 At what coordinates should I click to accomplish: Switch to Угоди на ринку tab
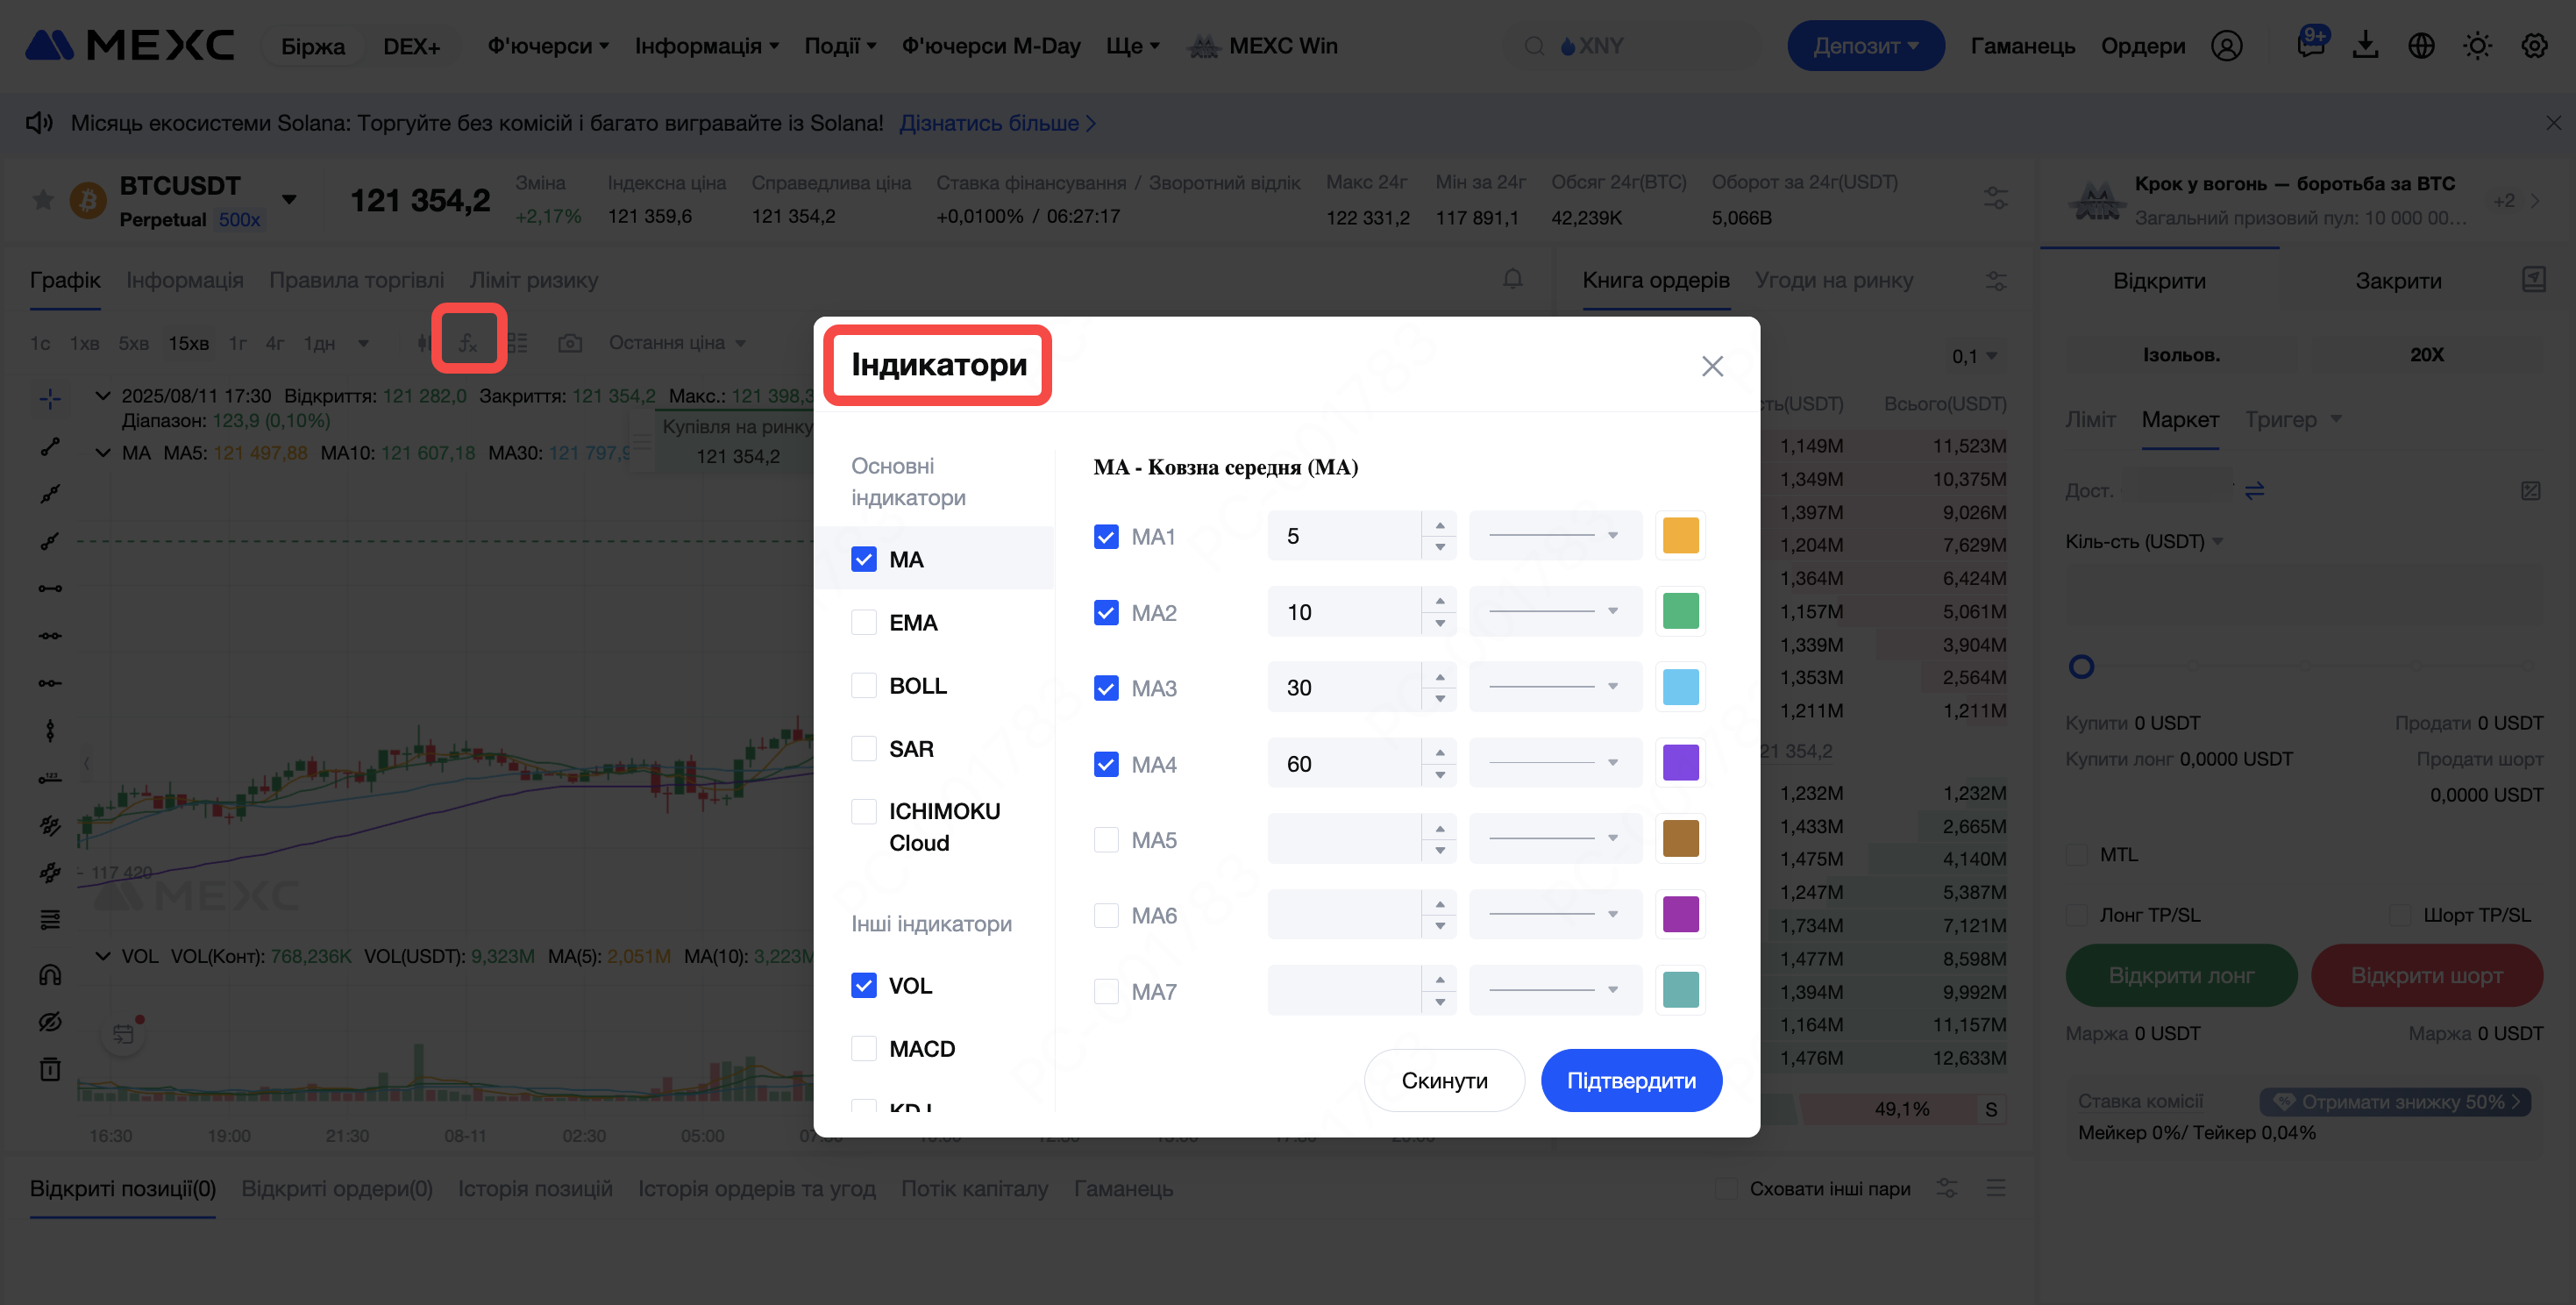[x=1833, y=280]
